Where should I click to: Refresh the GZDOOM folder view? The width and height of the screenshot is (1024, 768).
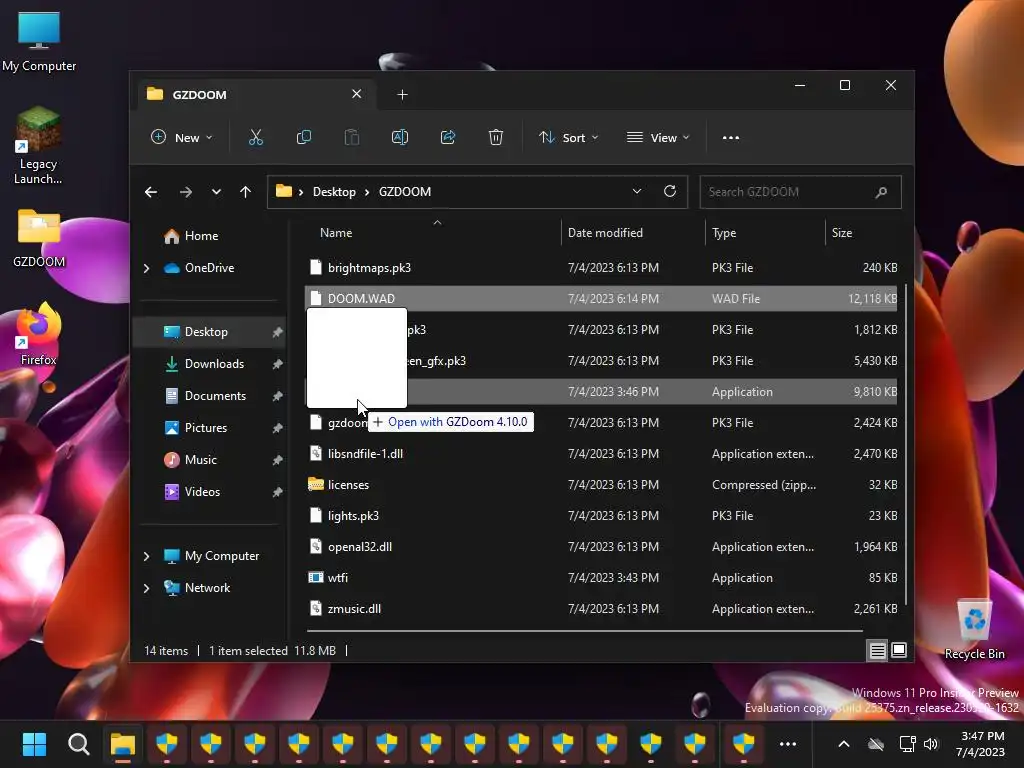click(x=670, y=191)
